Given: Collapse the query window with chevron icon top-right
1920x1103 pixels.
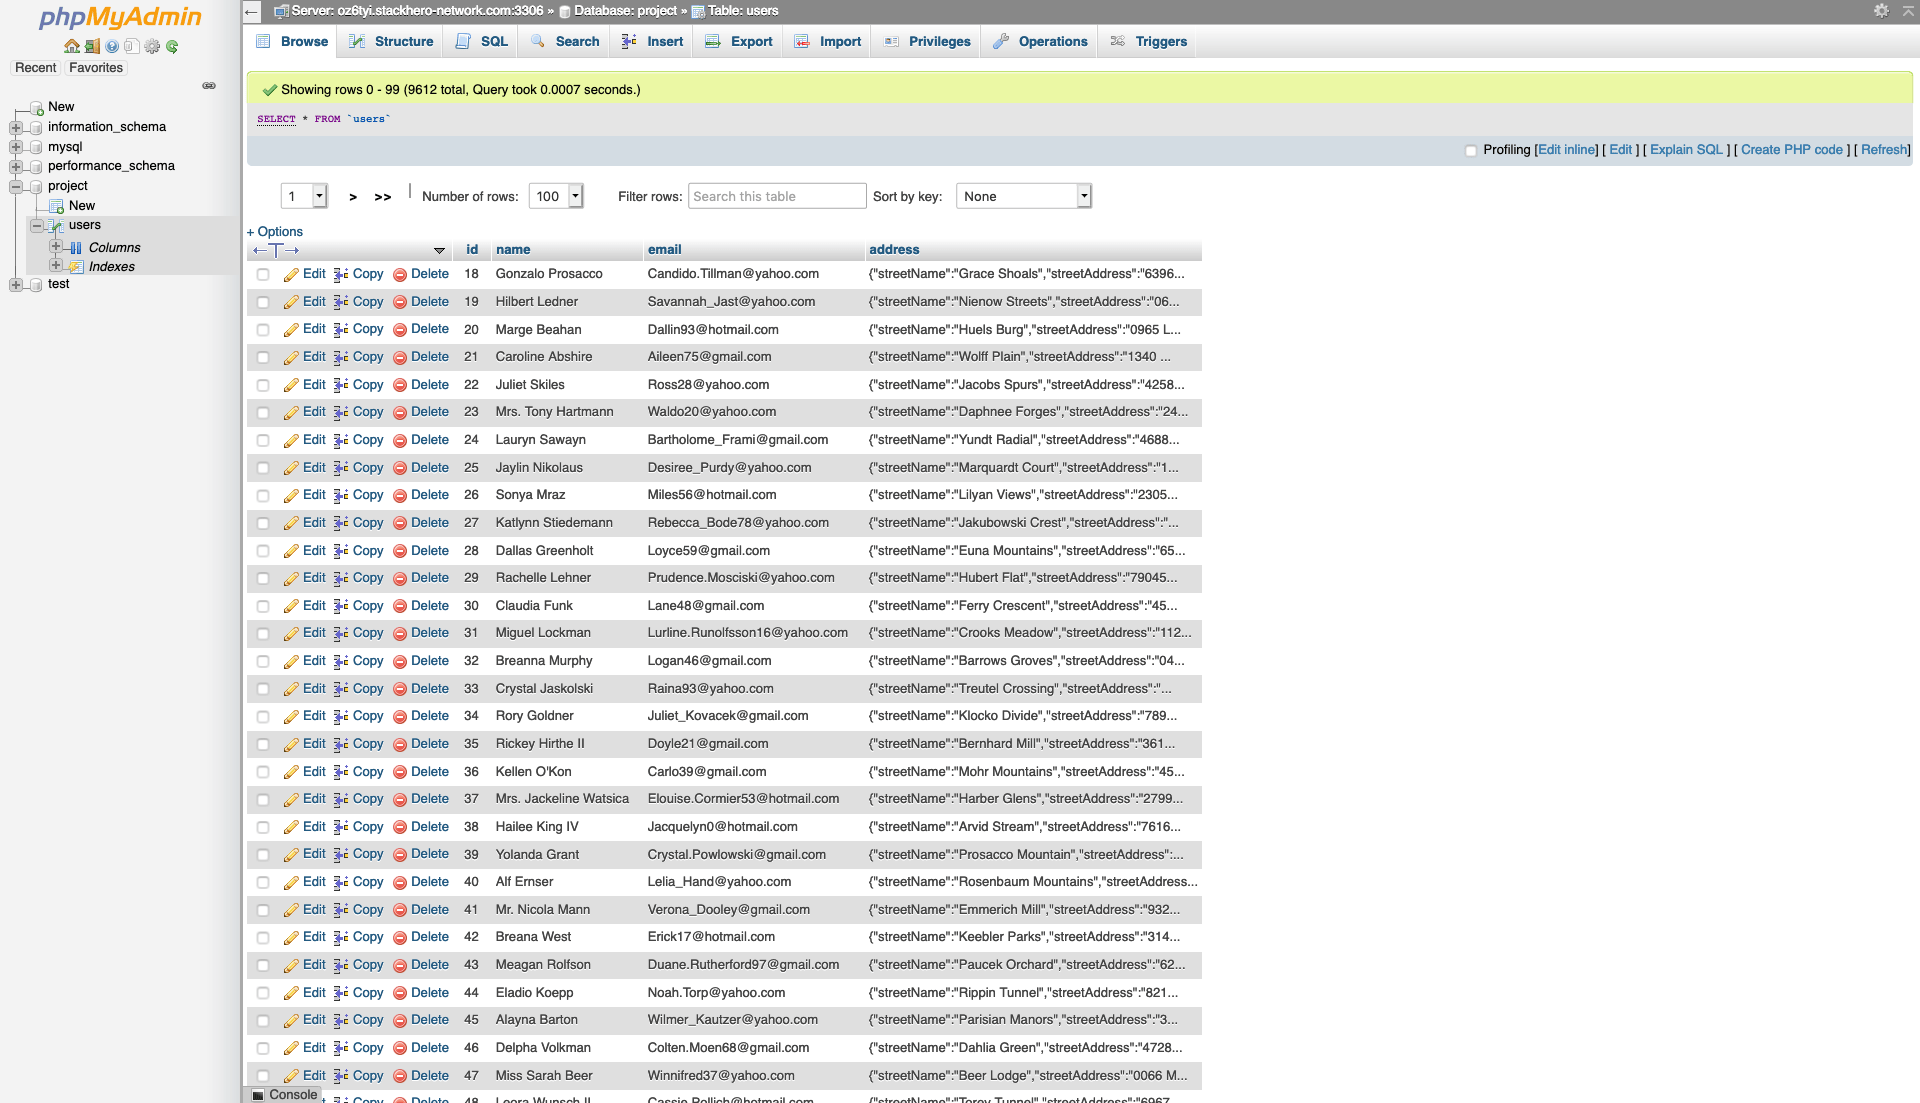Looking at the screenshot, I should [x=1906, y=12].
